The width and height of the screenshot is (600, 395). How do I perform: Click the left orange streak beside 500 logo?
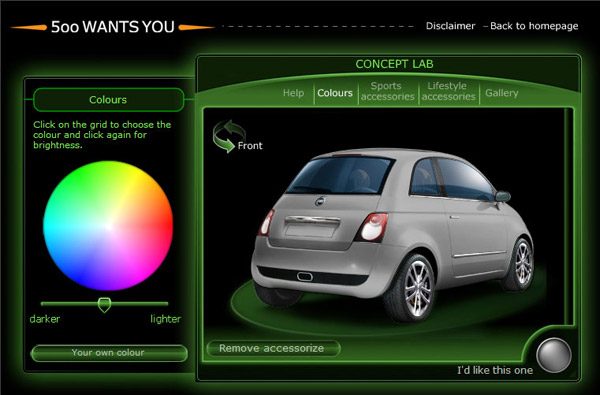(29, 27)
